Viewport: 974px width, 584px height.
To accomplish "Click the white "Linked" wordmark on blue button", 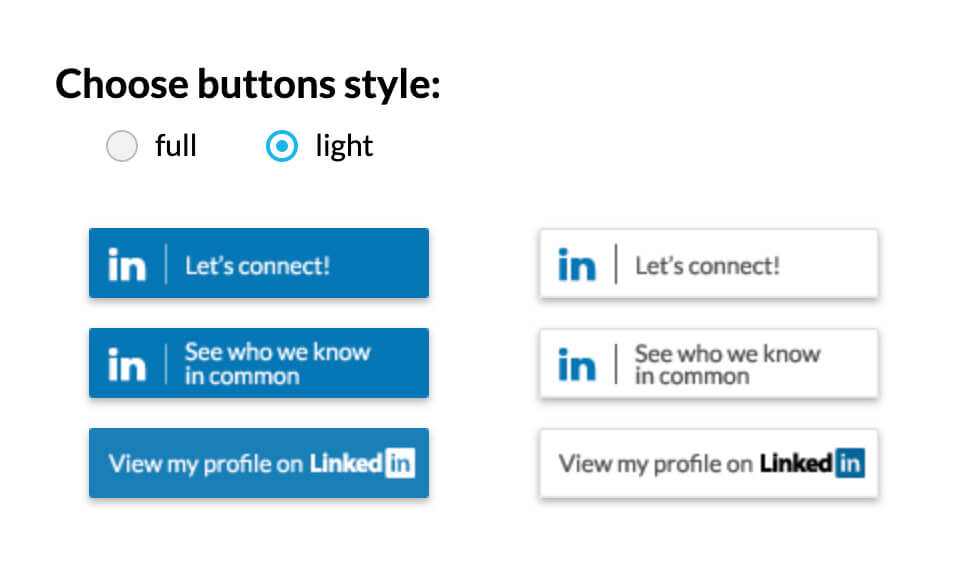I will click(x=346, y=463).
